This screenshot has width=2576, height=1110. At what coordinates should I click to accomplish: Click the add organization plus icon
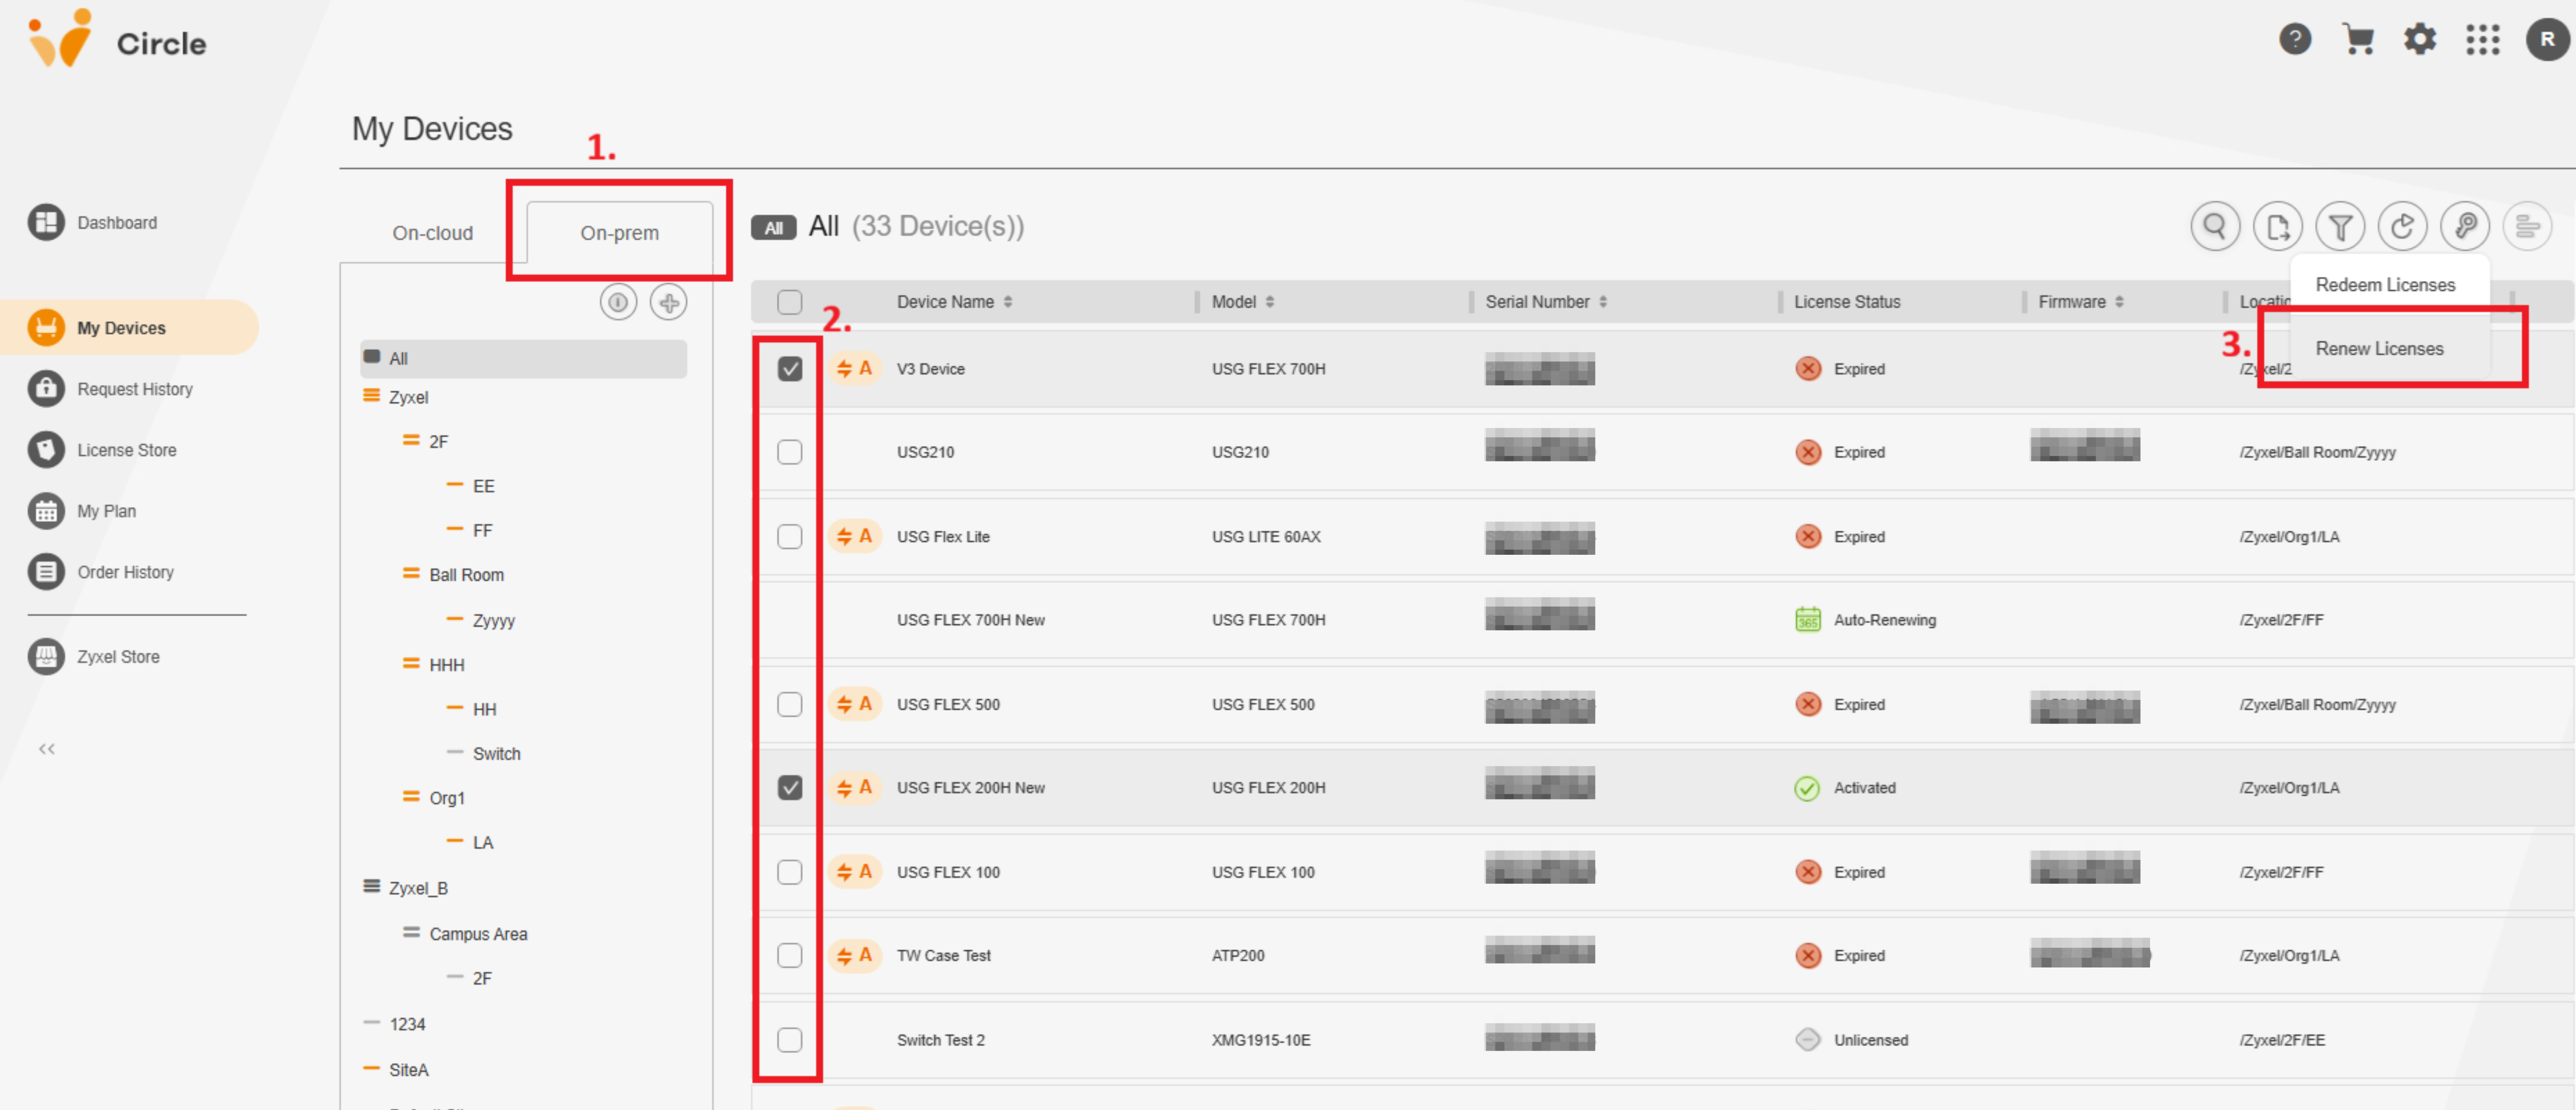point(668,302)
